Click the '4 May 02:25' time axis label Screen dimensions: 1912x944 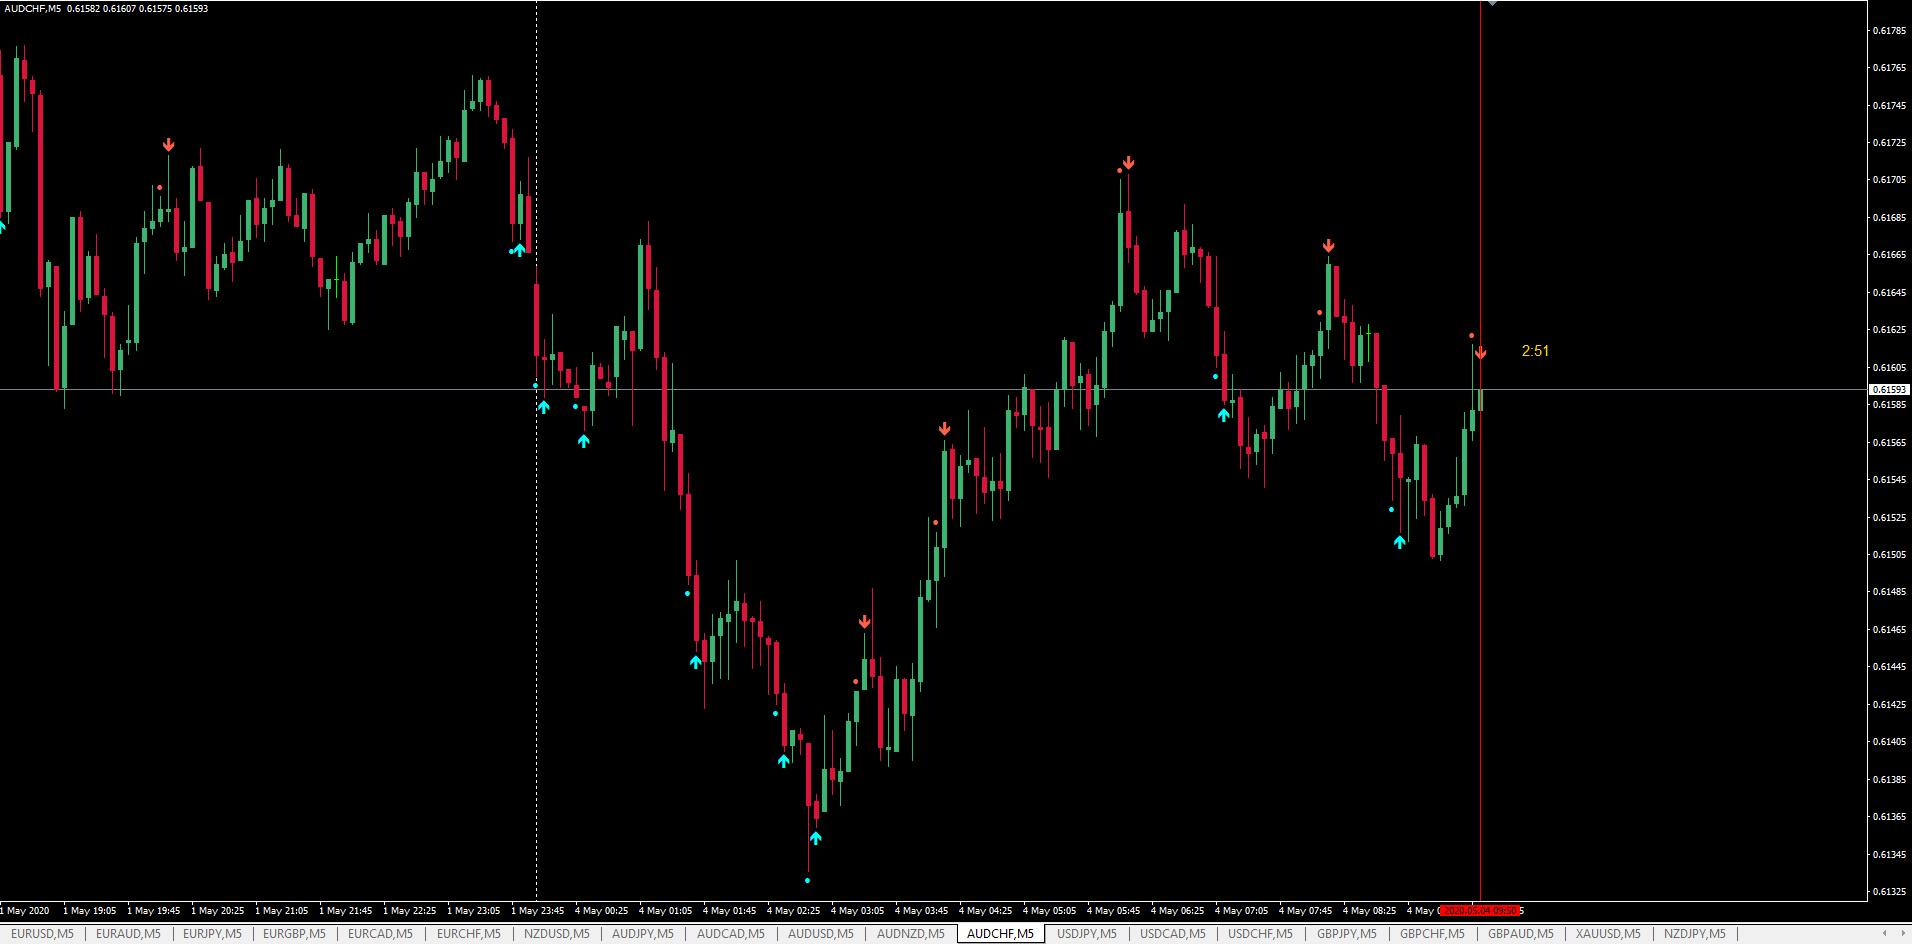(x=793, y=911)
